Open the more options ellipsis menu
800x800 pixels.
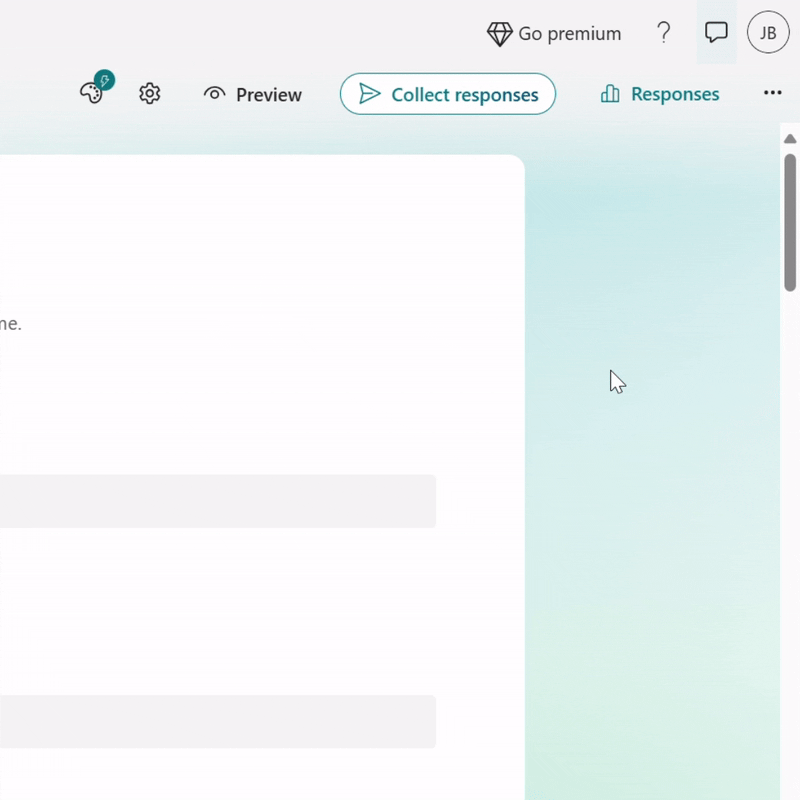pyautogui.click(x=772, y=93)
